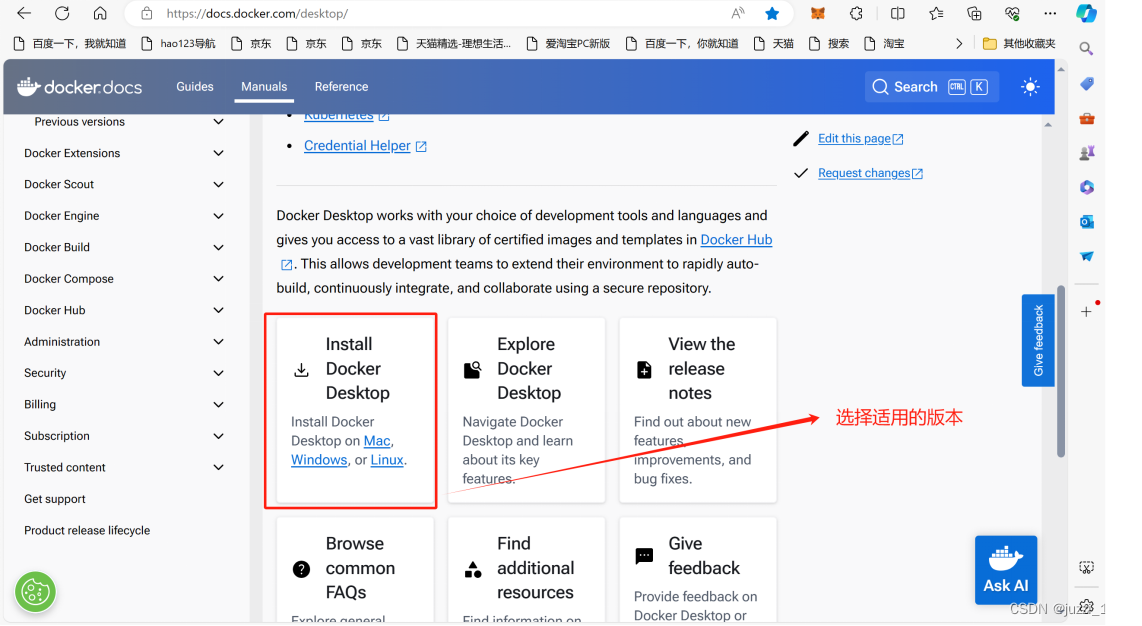The height and width of the screenshot is (626, 1142).
Task: Open the sidebar tools briefcase icon
Action: point(1087,118)
